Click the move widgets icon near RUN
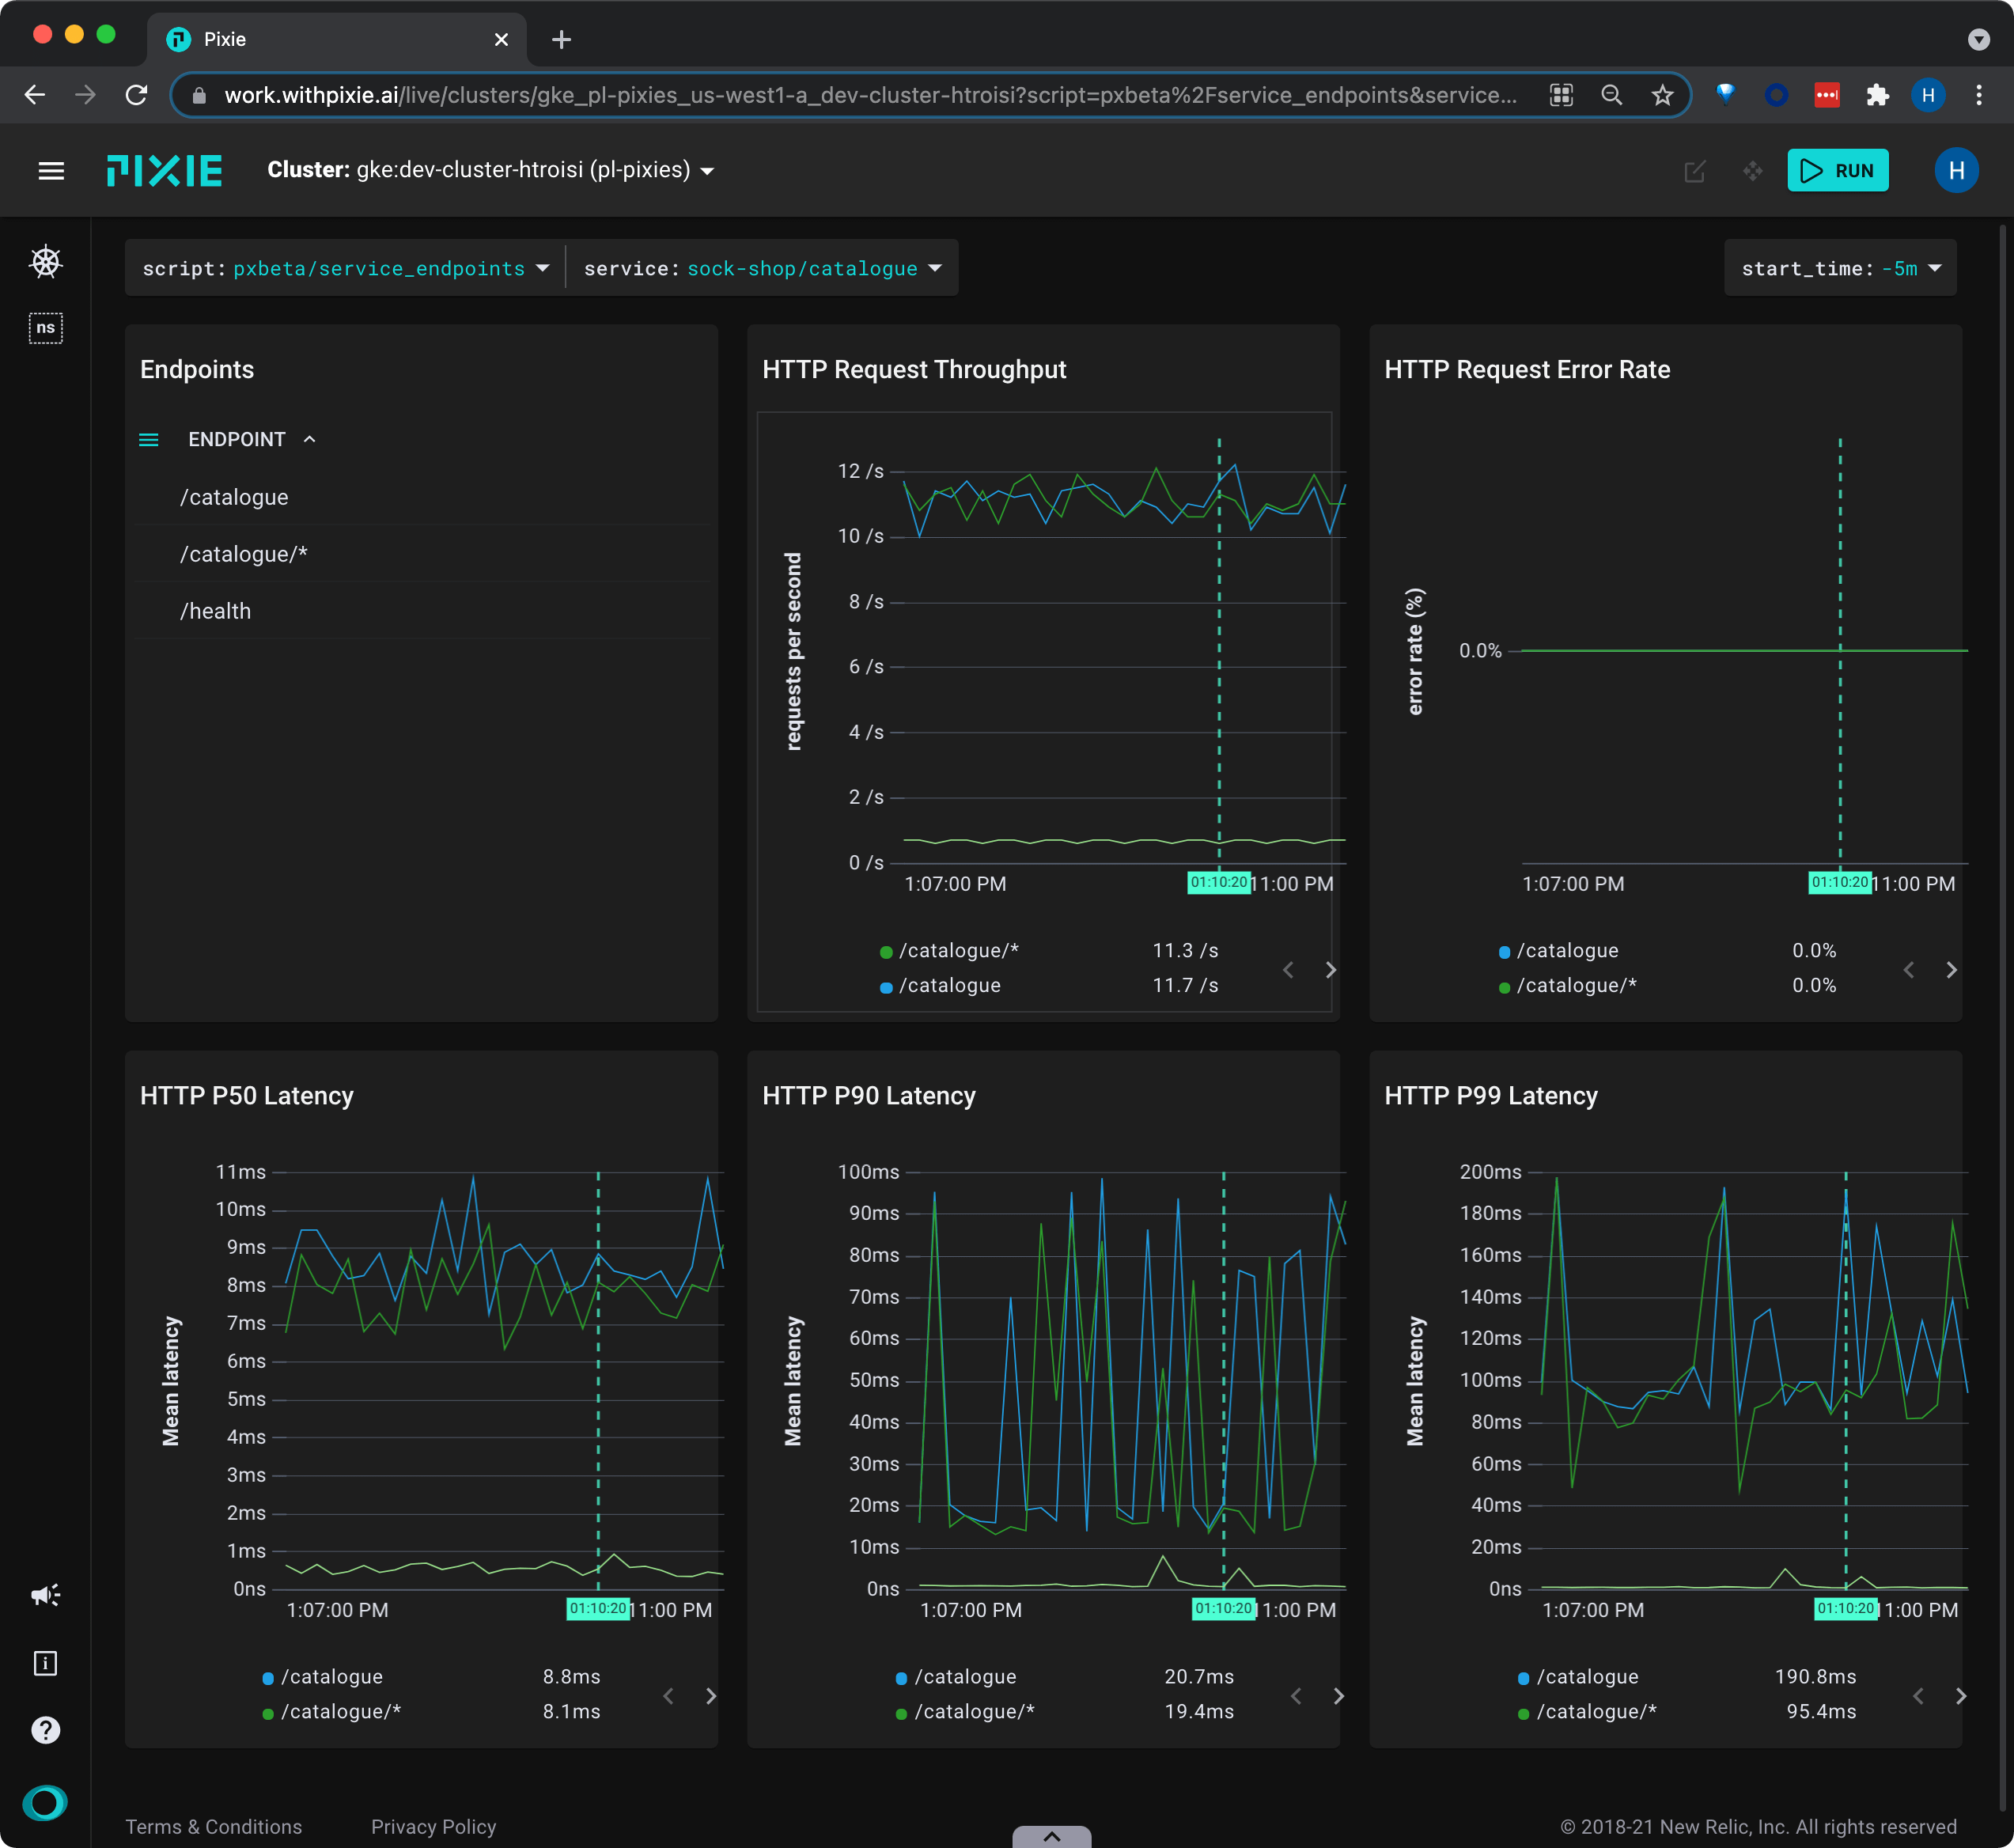Viewport: 2014px width, 1848px height. pos(1753,171)
